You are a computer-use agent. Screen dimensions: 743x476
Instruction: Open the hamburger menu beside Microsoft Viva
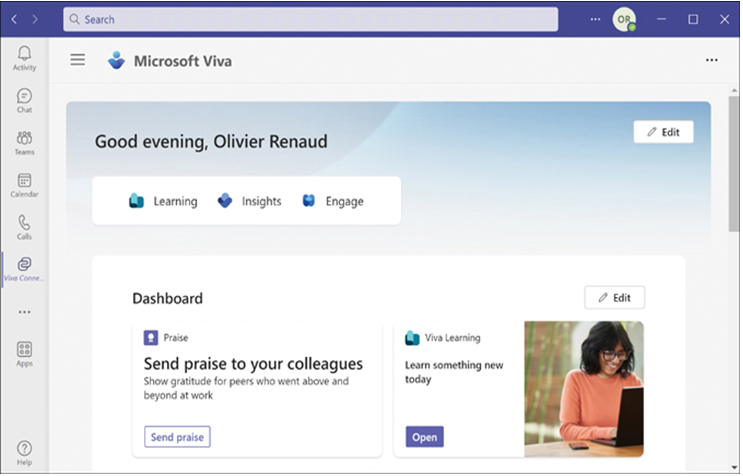tap(78, 60)
